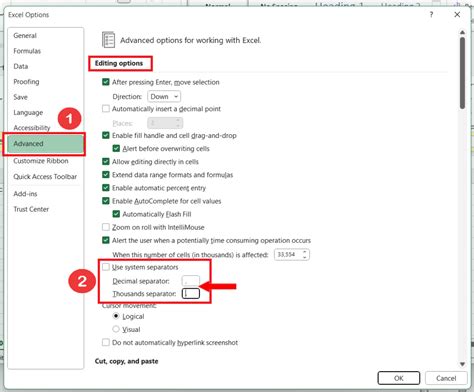This screenshot has height=392, width=474.
Task: Click the Help question mark icon
Action: point(431,15)
